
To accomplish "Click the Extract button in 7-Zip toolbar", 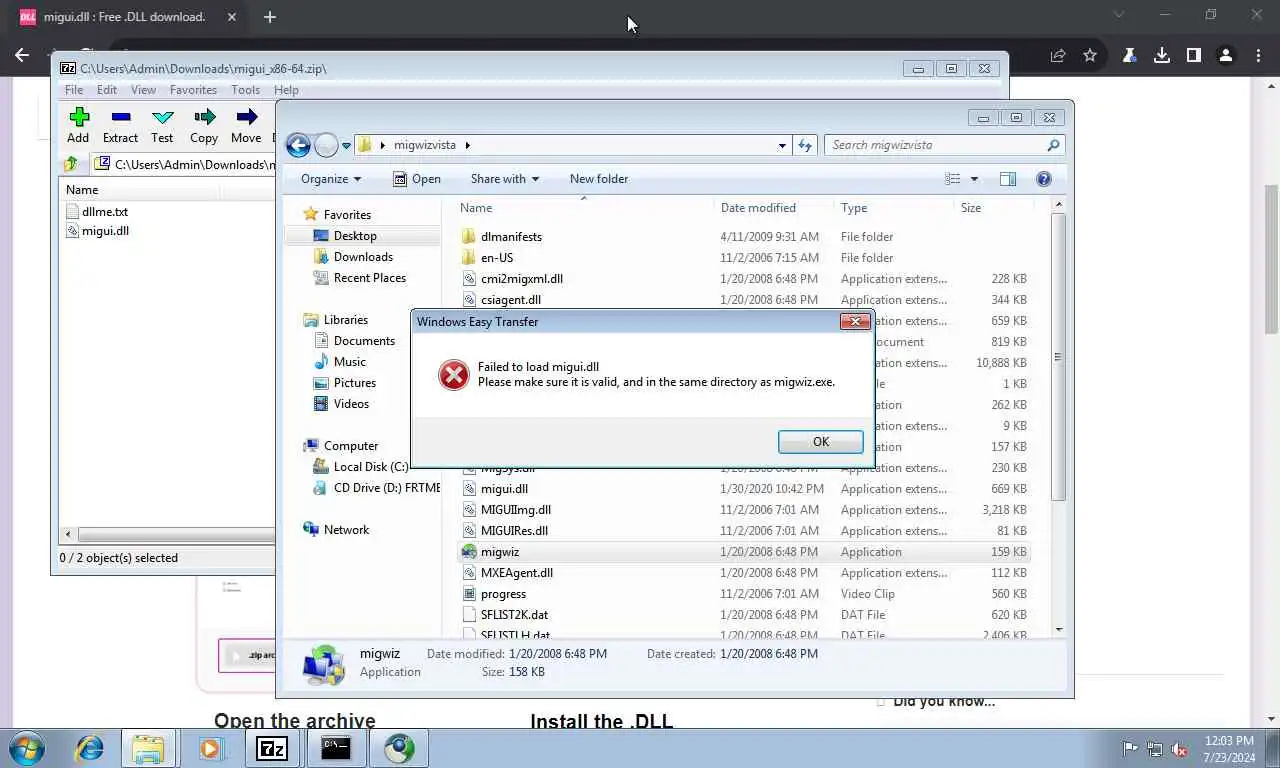I will [x=120, y=126].
